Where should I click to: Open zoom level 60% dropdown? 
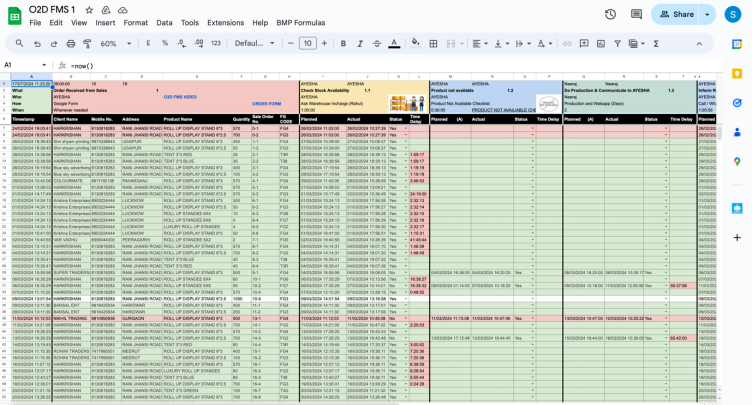115,44
